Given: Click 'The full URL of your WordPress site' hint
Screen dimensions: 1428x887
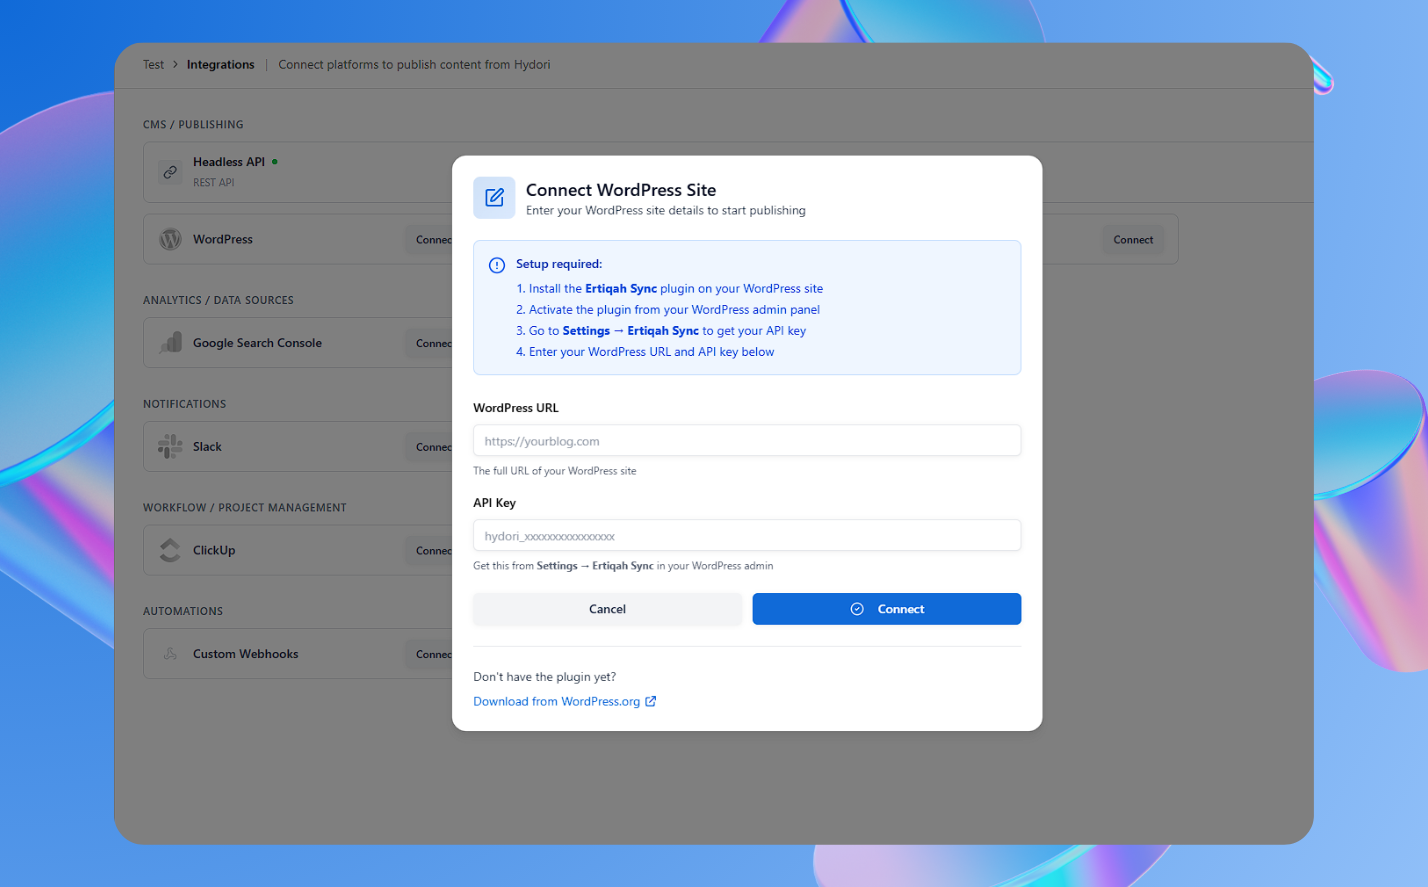Looking at the screenshot, I should (554, 471).
